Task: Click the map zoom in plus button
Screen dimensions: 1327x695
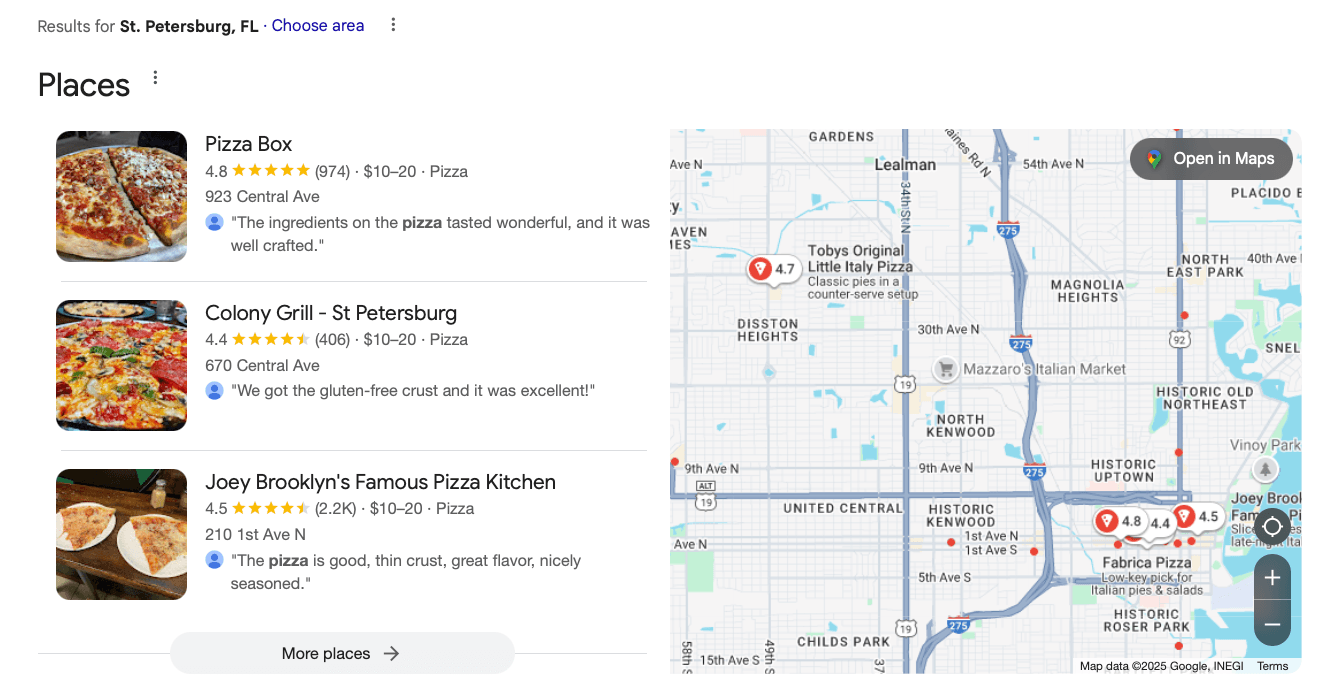Action: pos(1272,578)
